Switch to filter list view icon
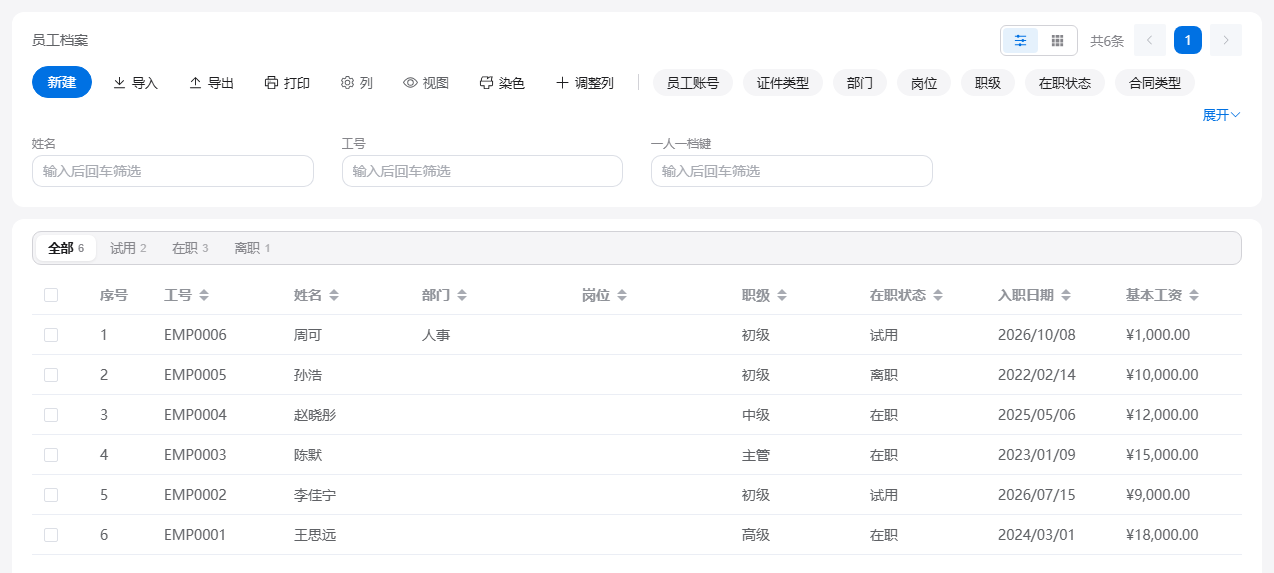The image size is (1274, 573). coord(1021,40)
